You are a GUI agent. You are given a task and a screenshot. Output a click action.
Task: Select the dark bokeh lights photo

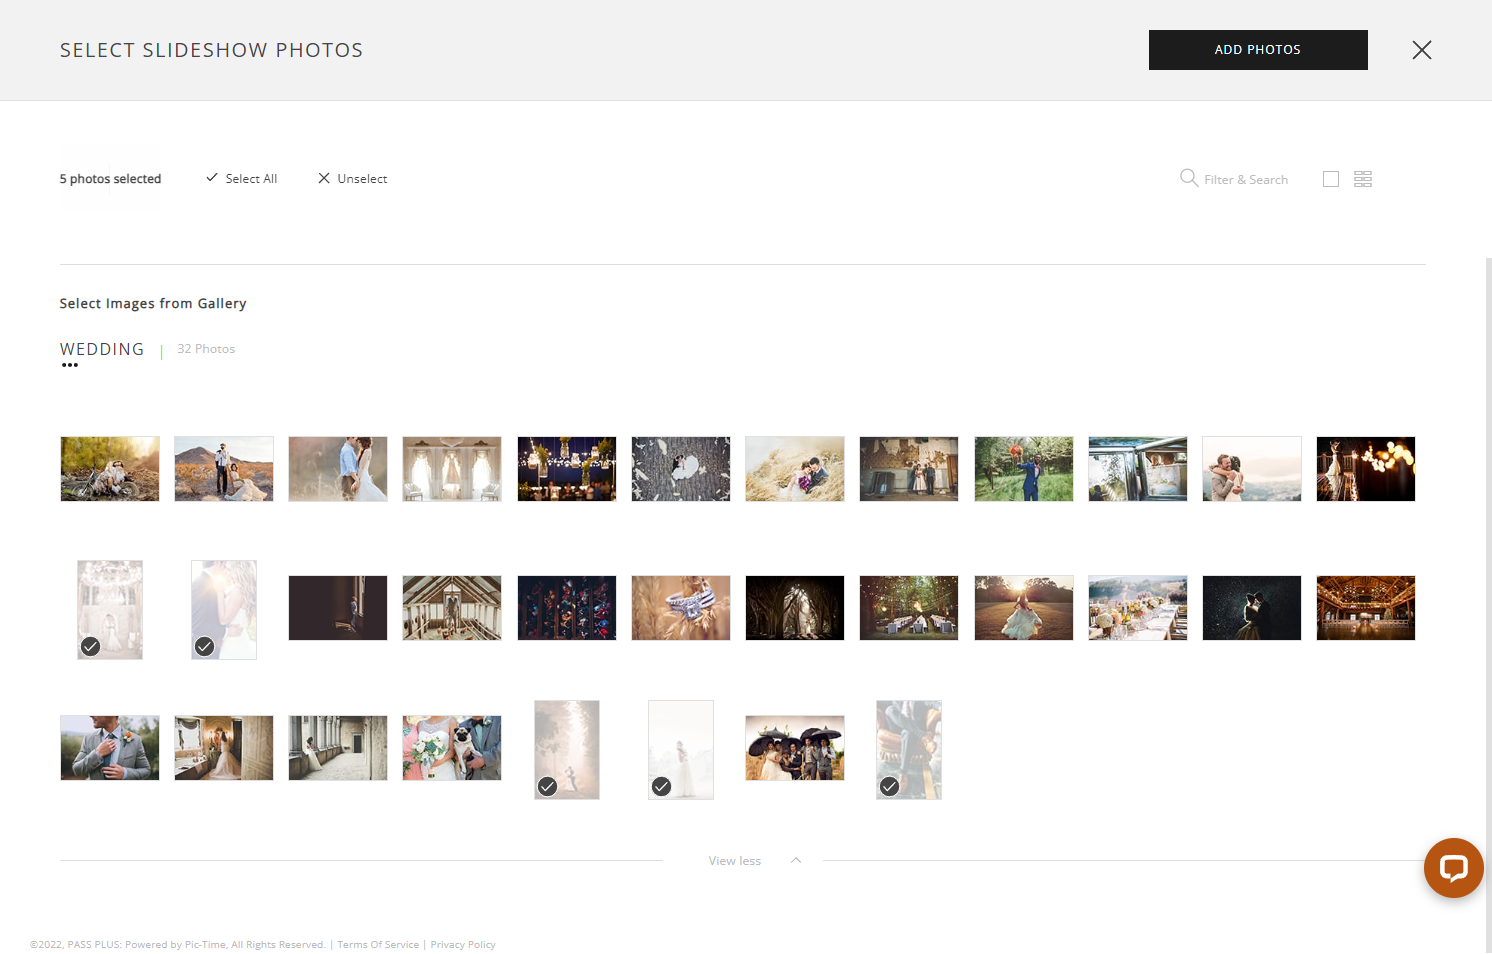pos(1366,469)
